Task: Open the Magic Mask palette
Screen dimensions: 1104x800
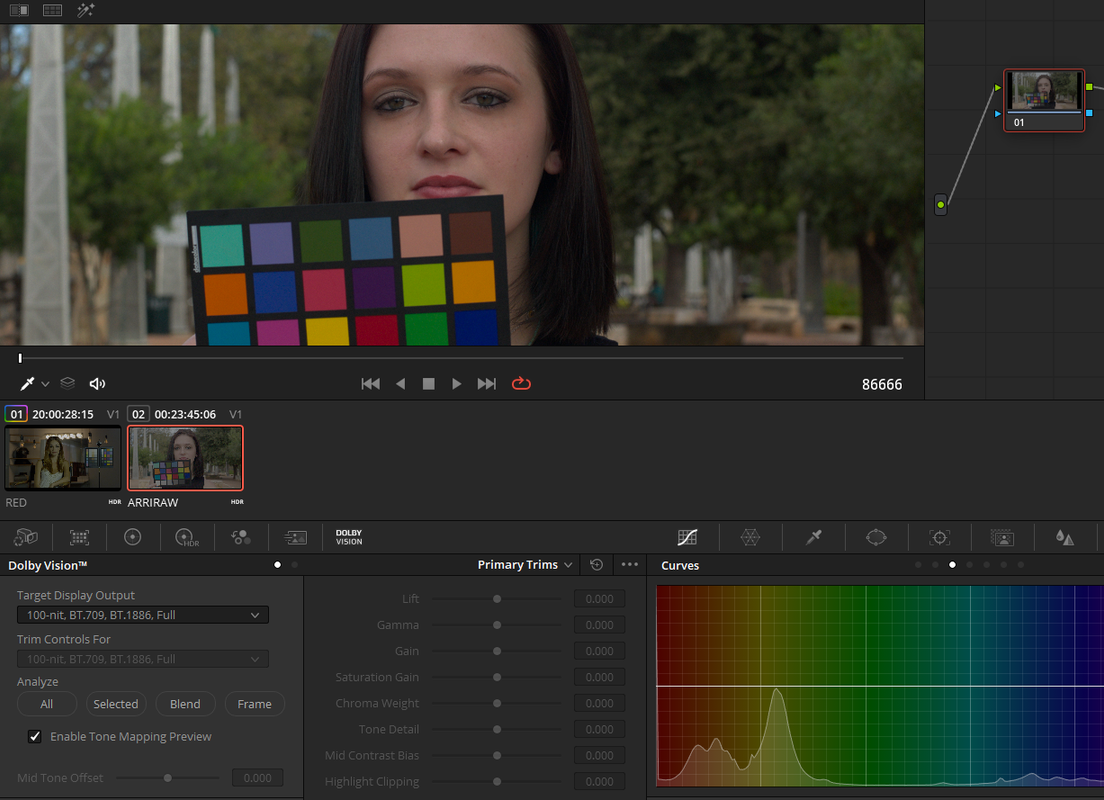Action: click(x=1002, y=537)
